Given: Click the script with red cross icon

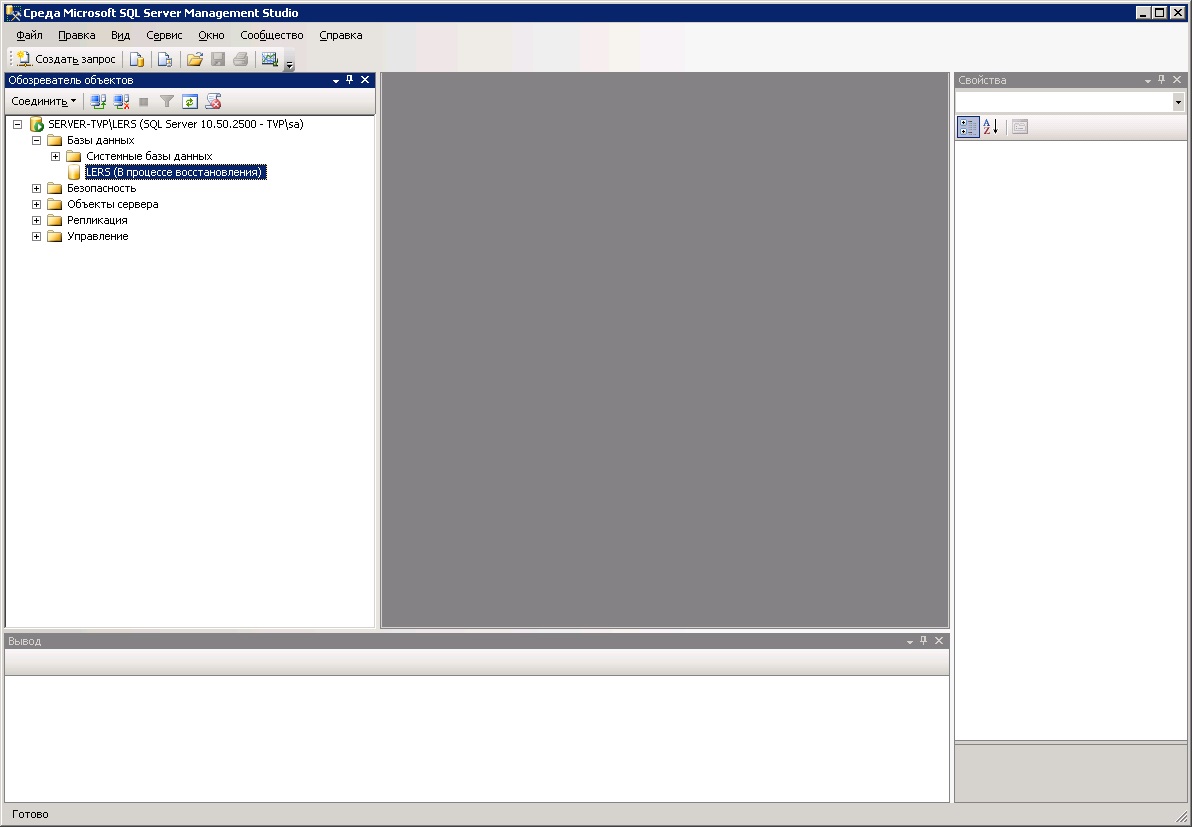Looking at the screenshot, I should click(214, 101).
